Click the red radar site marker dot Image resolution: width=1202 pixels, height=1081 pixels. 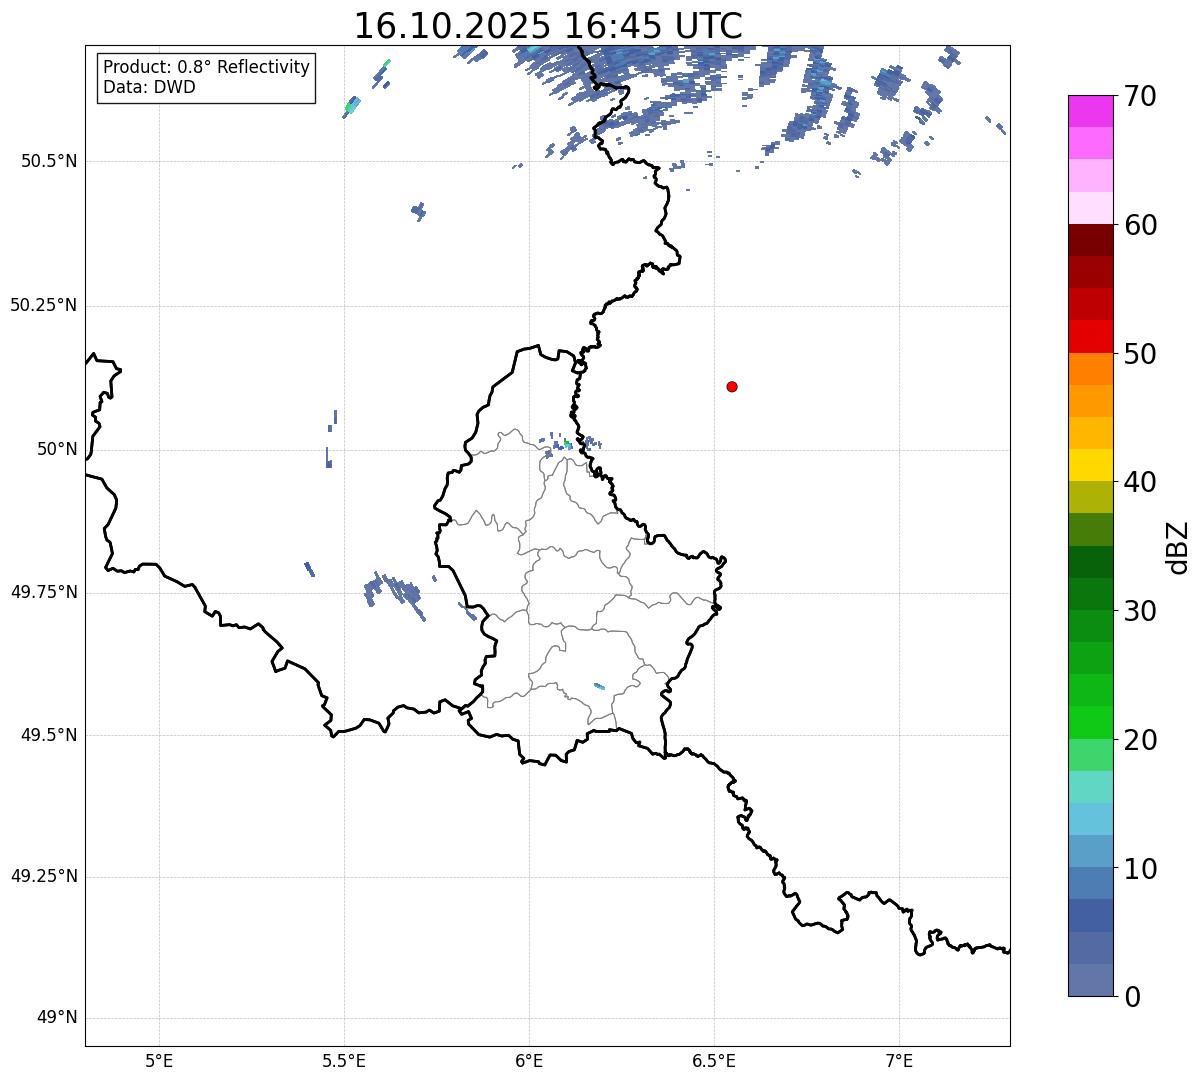coord(732,386)
